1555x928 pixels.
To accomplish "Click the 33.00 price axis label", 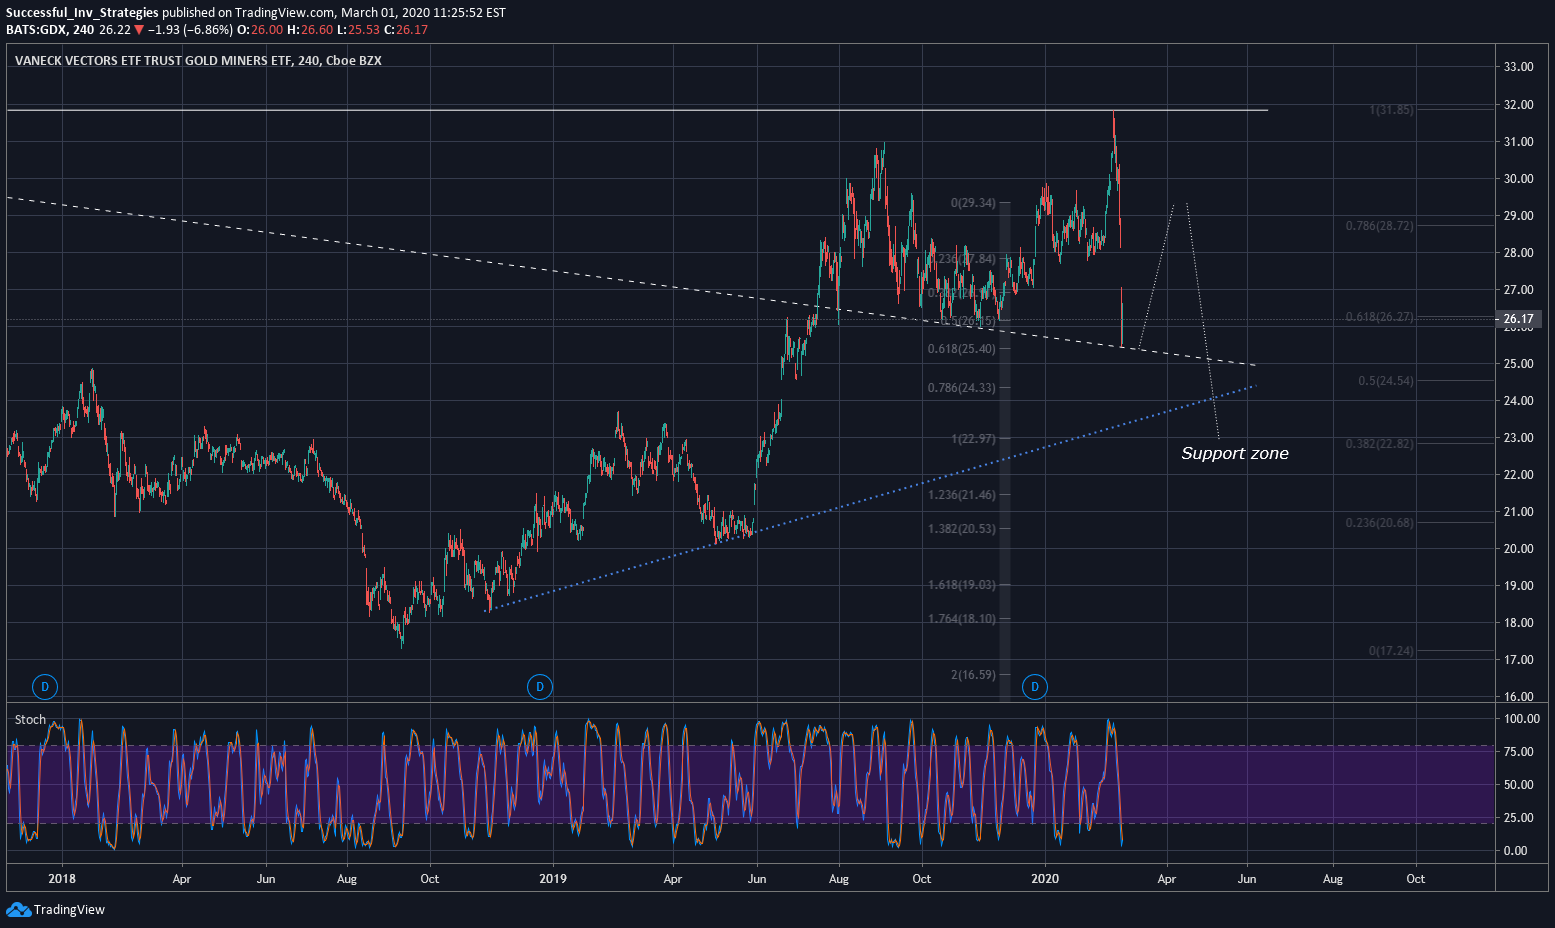I will (1518, 67).
